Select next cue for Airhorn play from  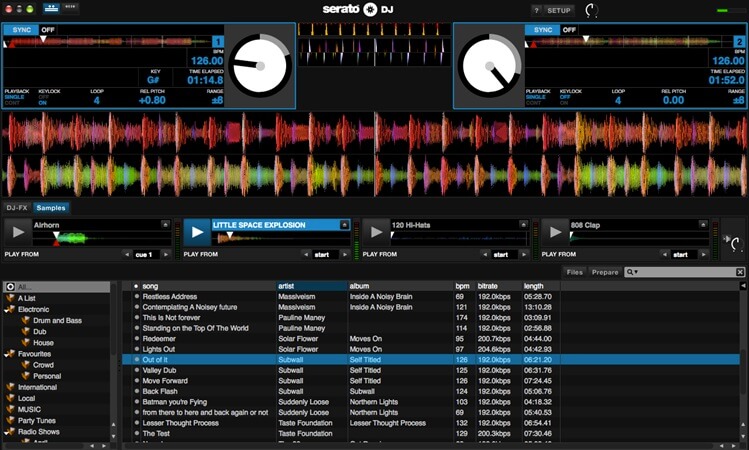166,255
